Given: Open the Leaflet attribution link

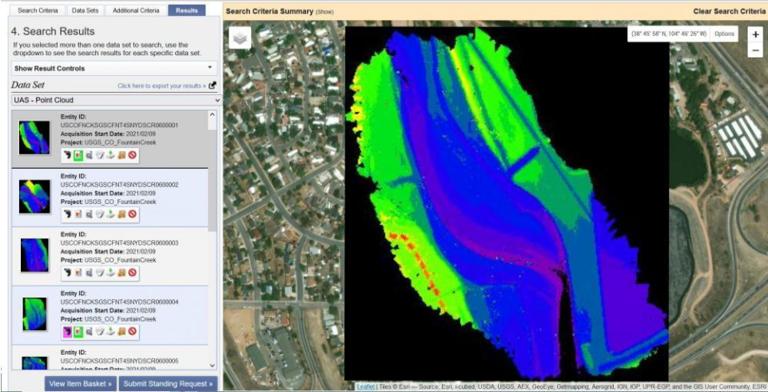Looking at the screenshot, I should tap(365, 387).
